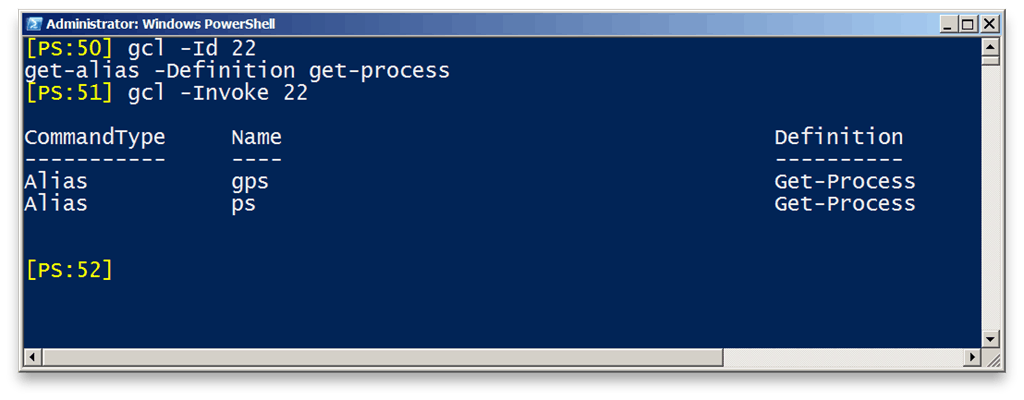This screenshot has width=1024, height=400.
Task: Click the Administrator: Windows PowerShell title text
Action: (x=161, y=25)
